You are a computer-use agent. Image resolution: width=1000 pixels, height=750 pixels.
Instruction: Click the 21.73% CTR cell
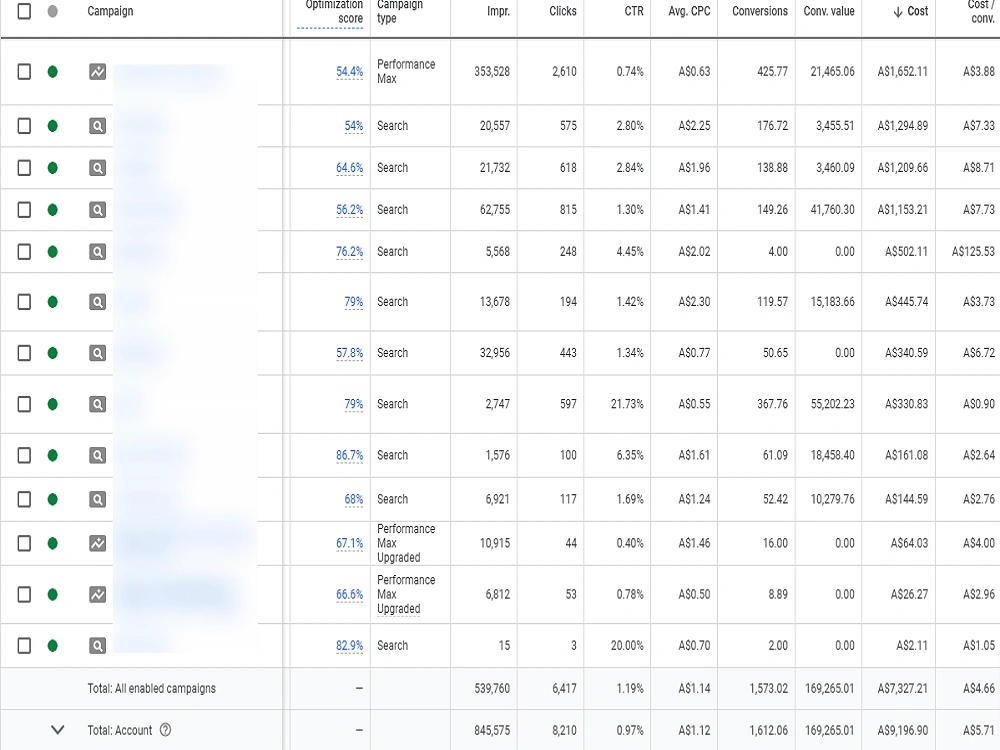point(627,404)
